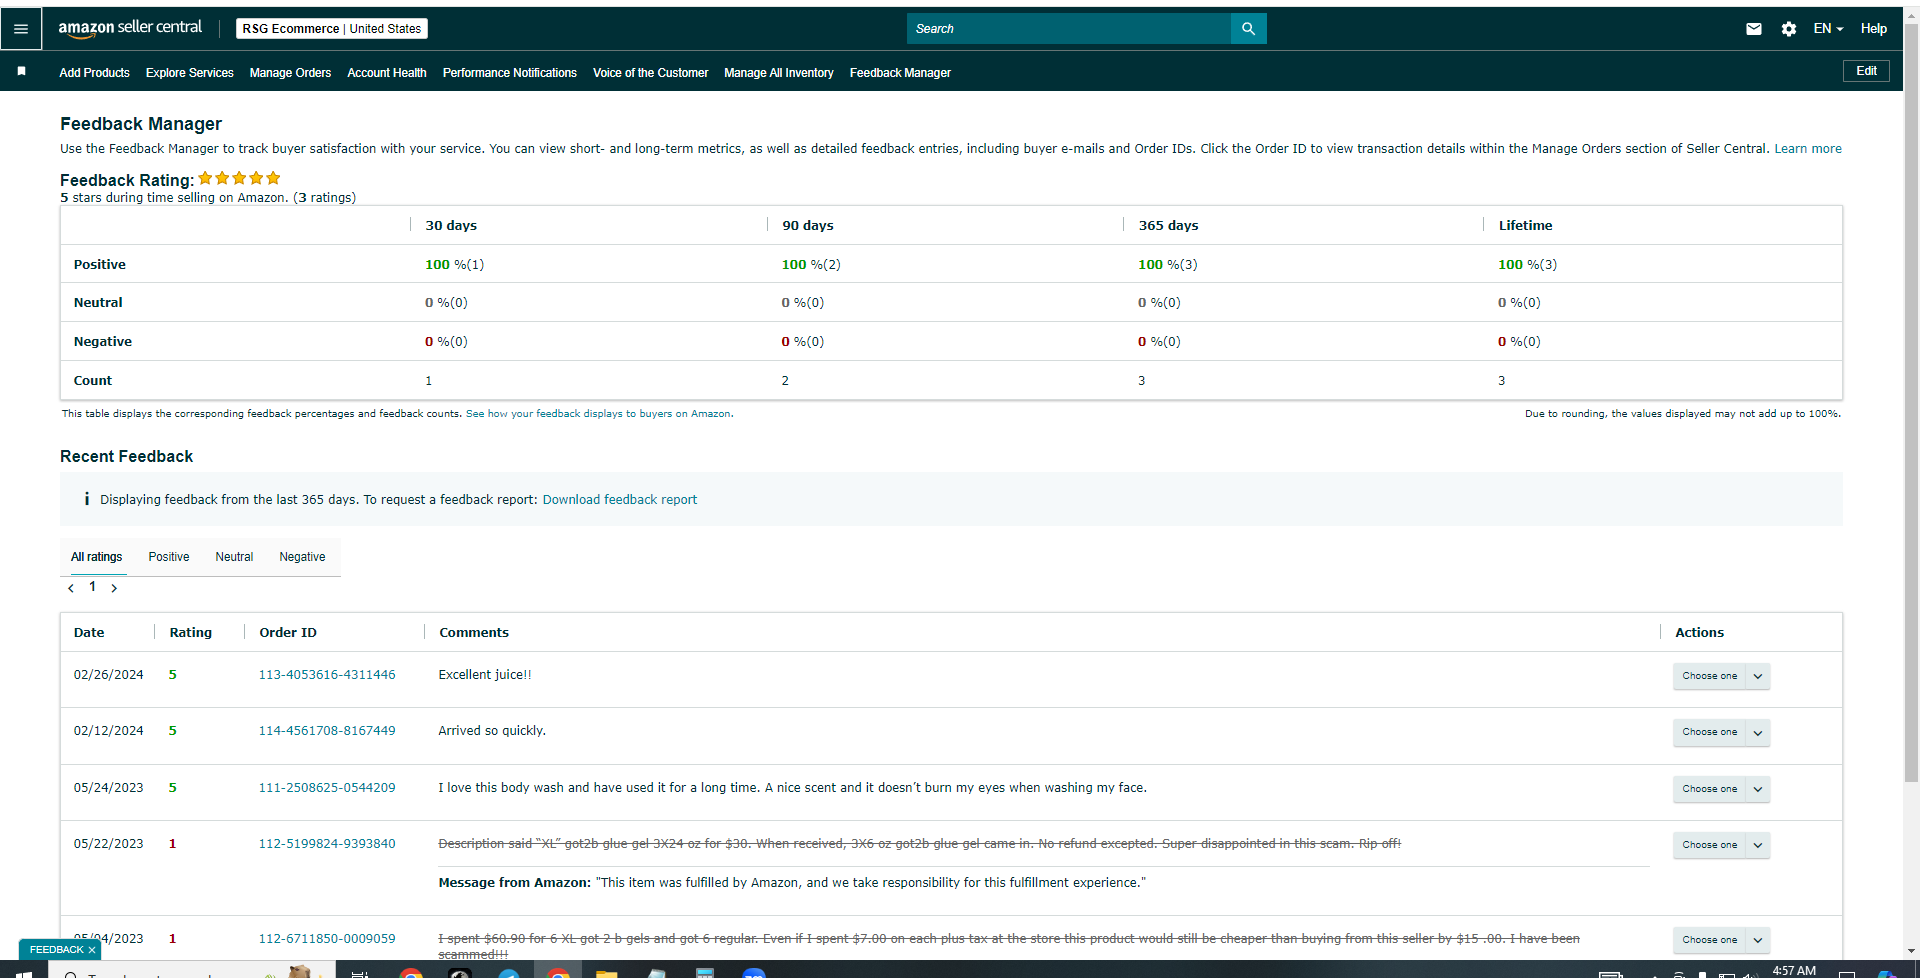Open Account Health menu item
The height and width of the screenshot is (978, 1920).
[x=387, y=73]
